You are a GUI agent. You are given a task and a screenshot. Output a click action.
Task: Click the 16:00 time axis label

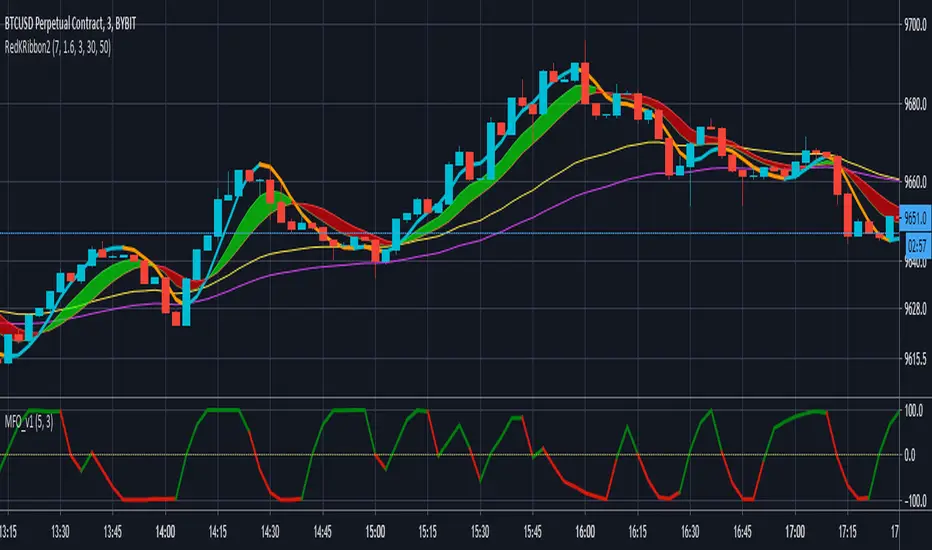click(x=585, y=532)
